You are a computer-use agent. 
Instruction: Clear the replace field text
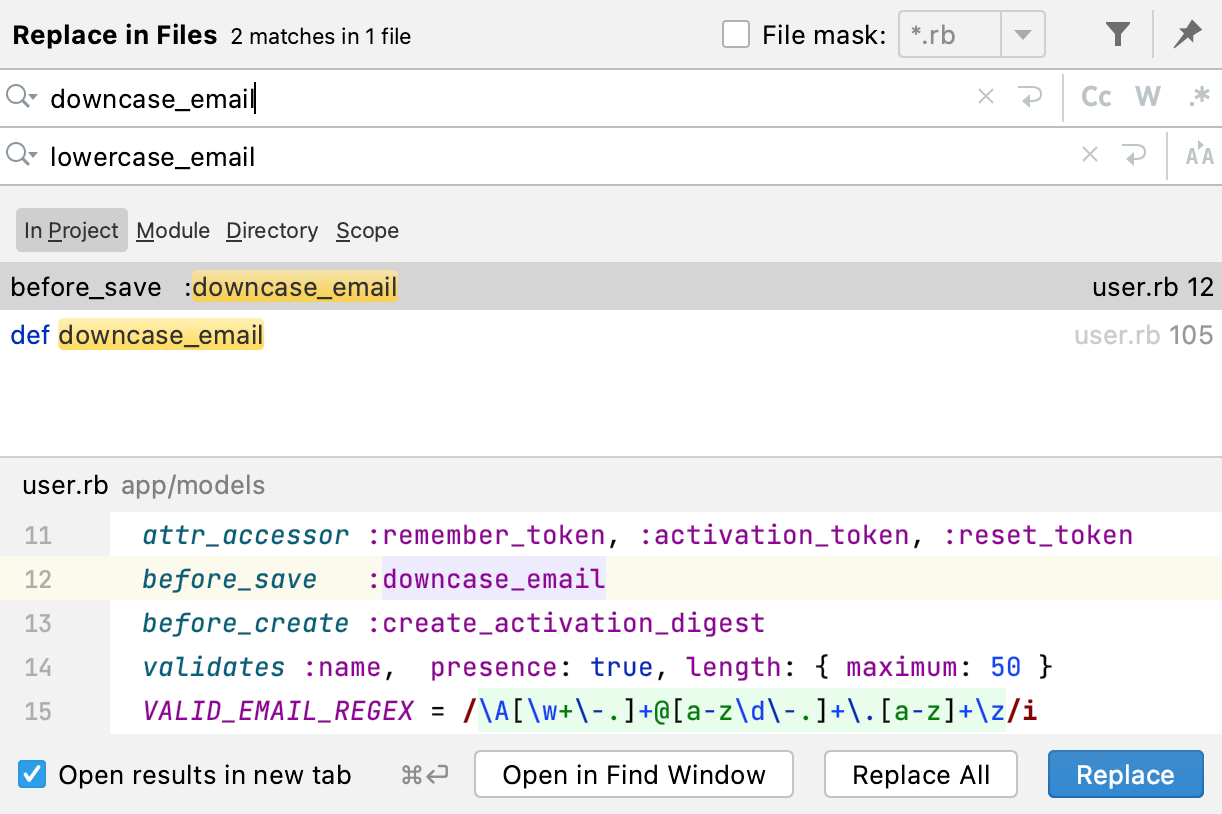[1090, 155]
